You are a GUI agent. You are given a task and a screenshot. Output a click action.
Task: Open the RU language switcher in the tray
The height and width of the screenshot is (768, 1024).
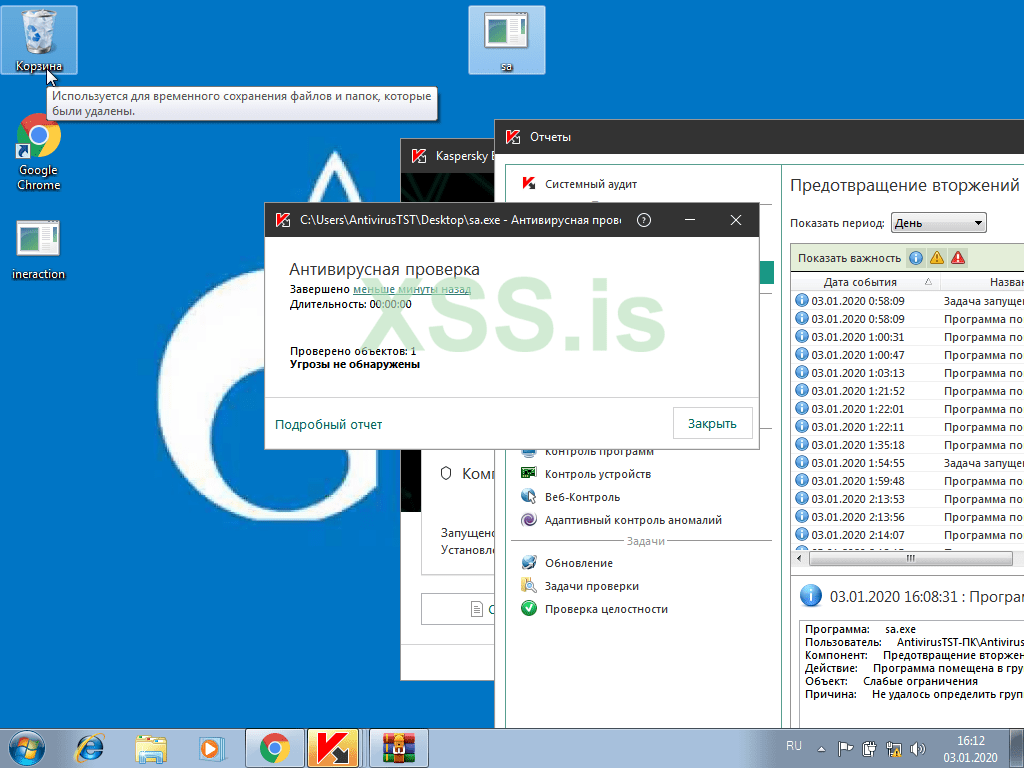pos(793,745)
